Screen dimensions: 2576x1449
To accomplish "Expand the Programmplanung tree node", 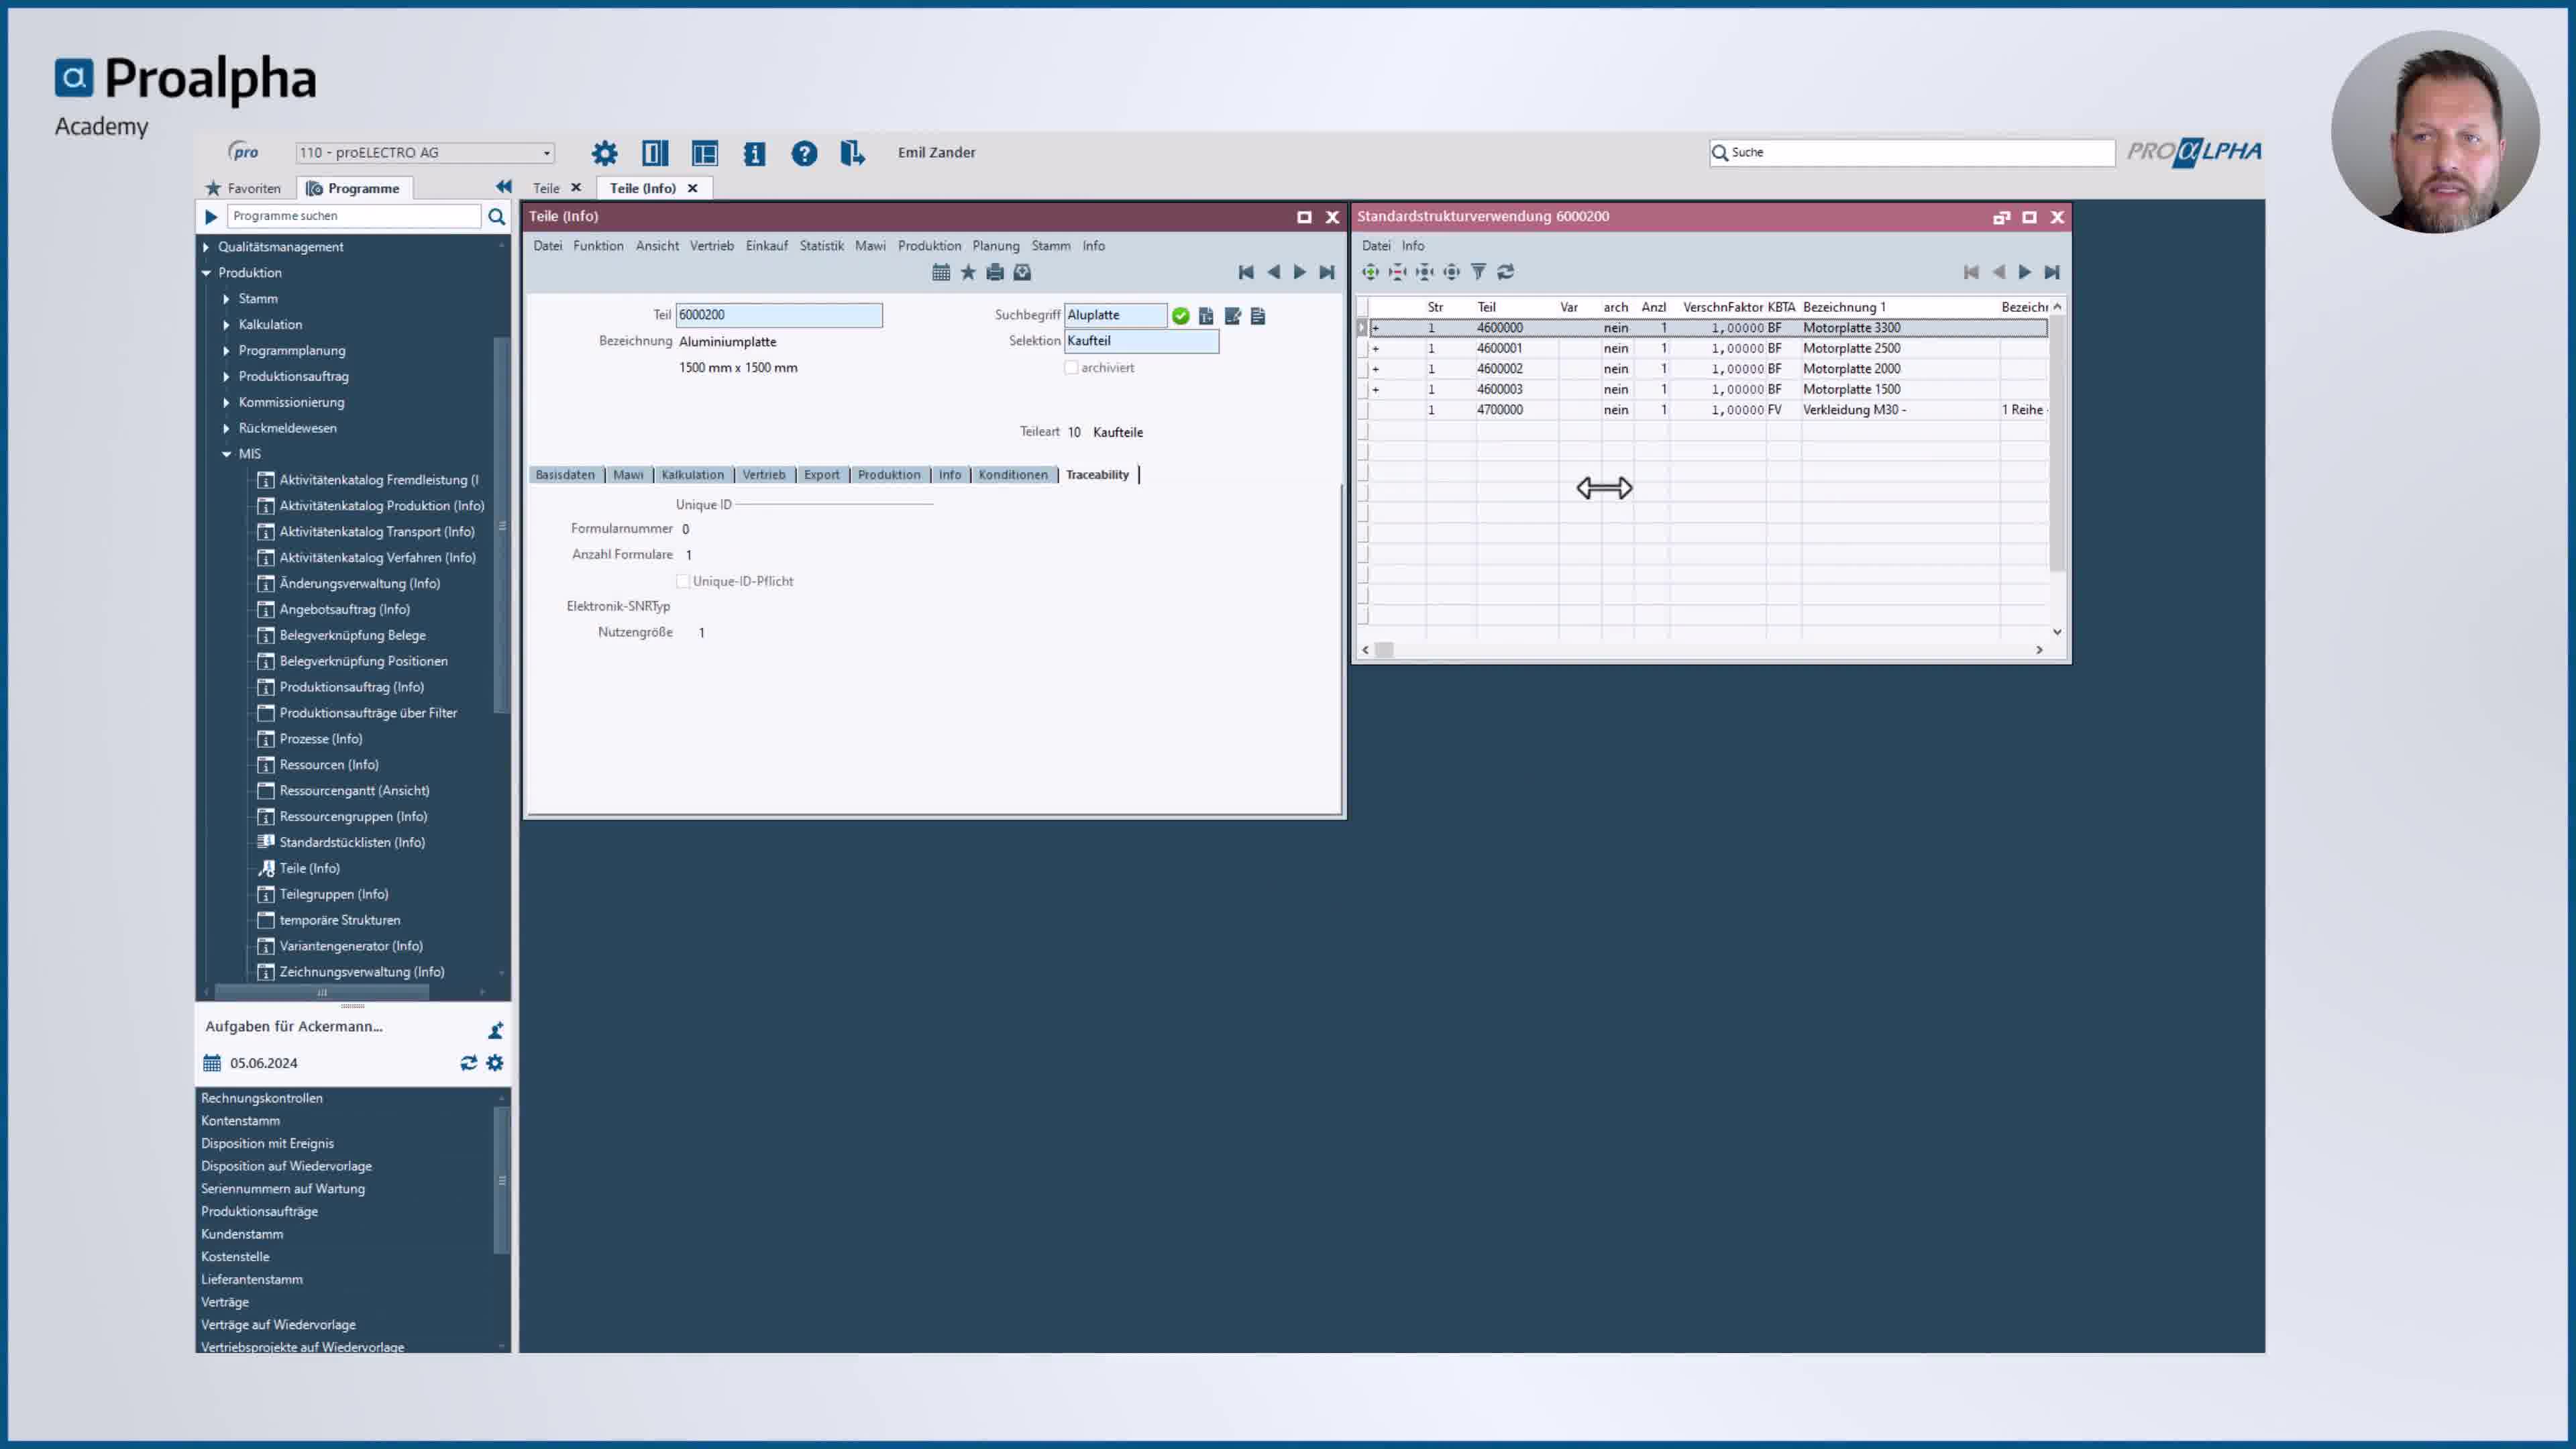I will pos(226,351).
